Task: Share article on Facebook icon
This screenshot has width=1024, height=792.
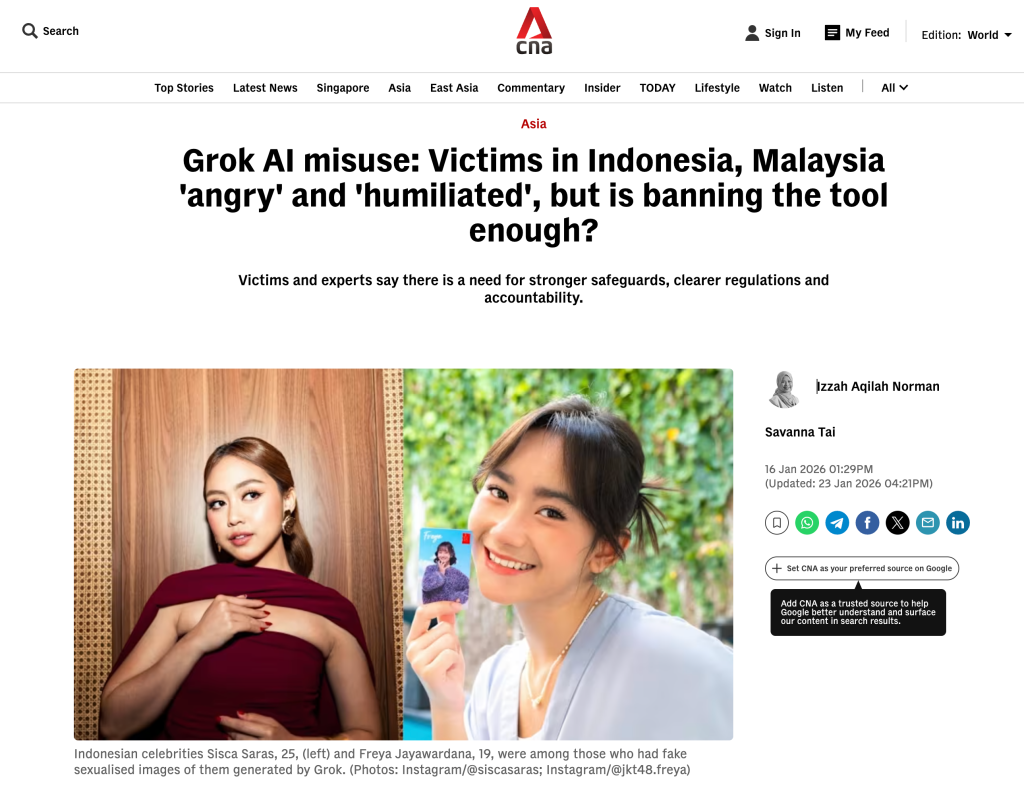Action: click(867, 522)
